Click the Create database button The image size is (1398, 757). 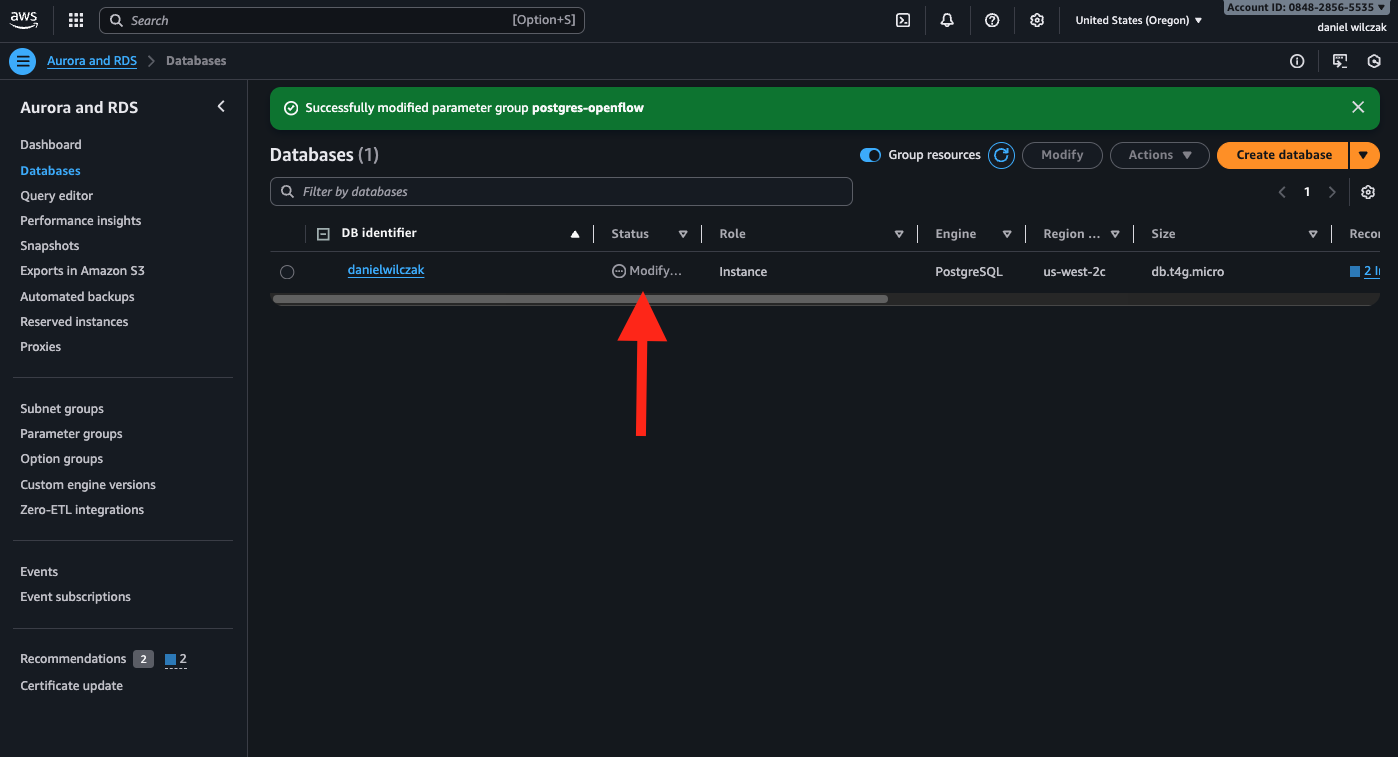tap(1283, 155)
